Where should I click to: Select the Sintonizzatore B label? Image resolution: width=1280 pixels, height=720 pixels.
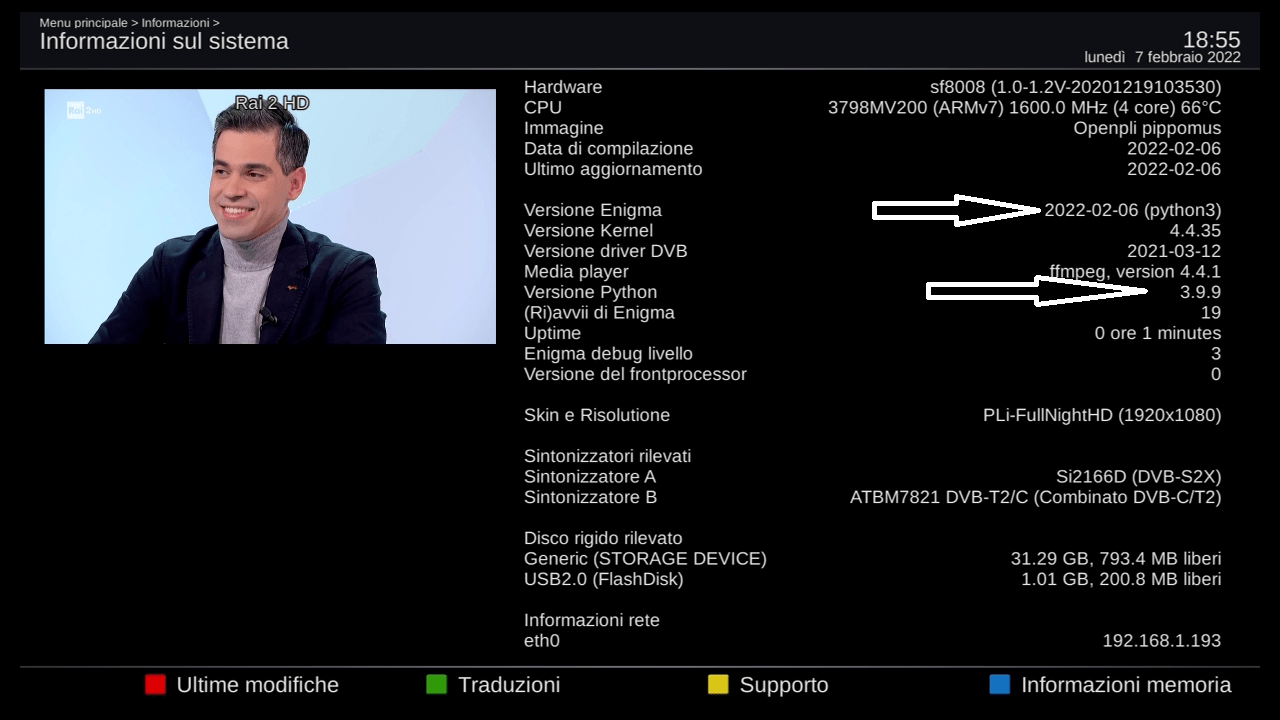[590, 497]
